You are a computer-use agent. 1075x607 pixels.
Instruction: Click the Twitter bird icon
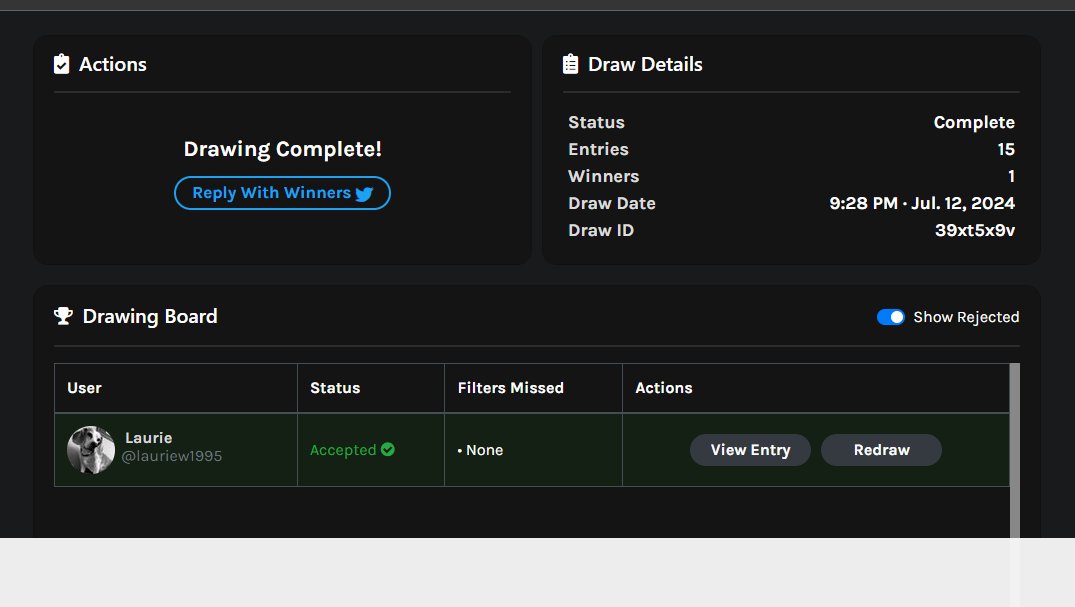click(365, 194)
